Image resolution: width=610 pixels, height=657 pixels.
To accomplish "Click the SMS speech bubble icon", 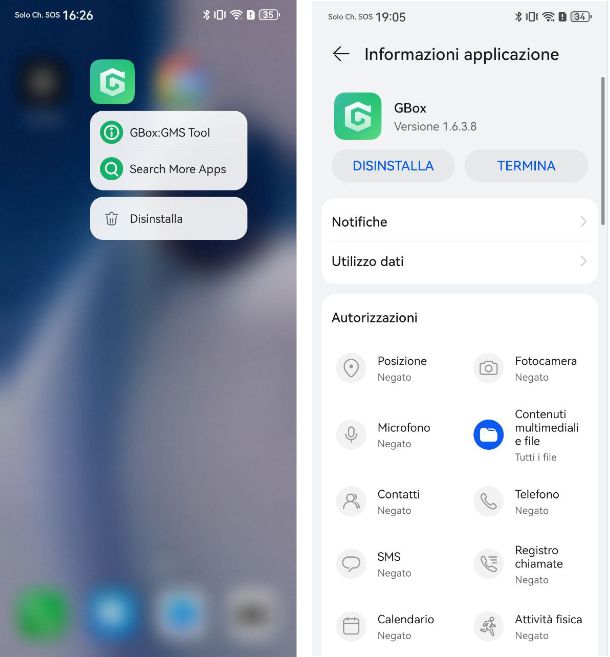I will [x=351, y=564].
